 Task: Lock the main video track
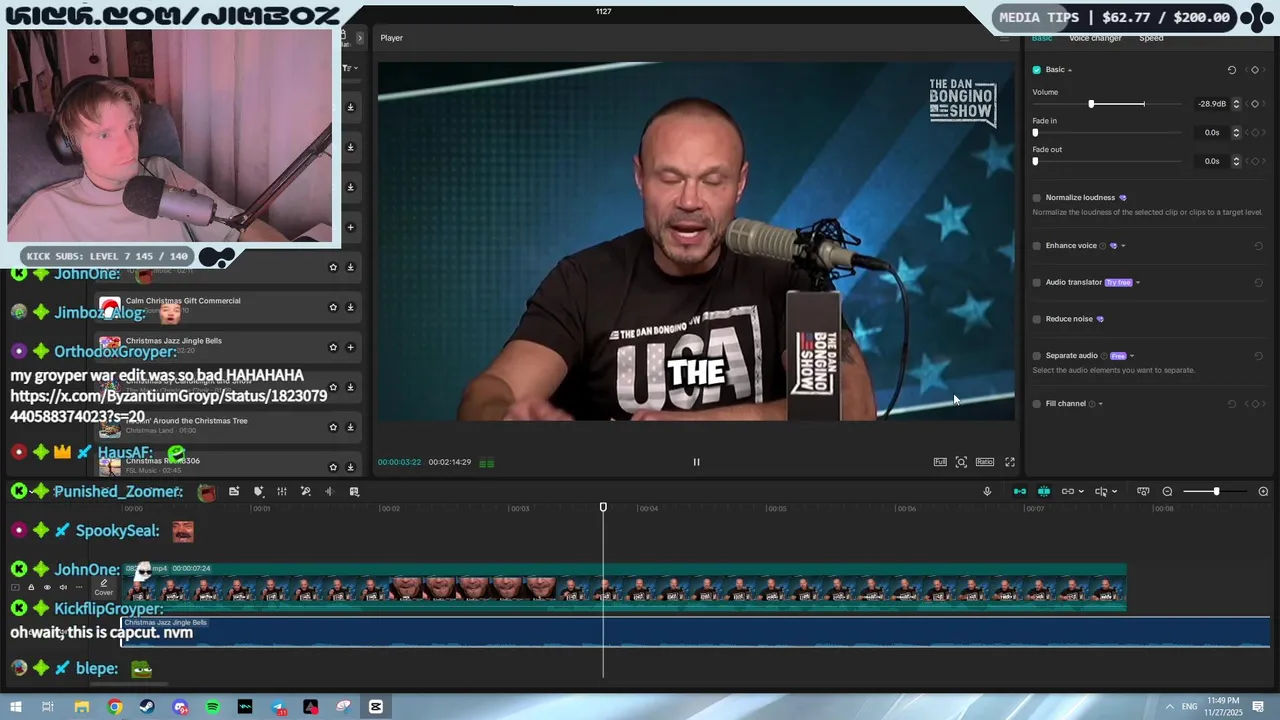click(31, 588)
